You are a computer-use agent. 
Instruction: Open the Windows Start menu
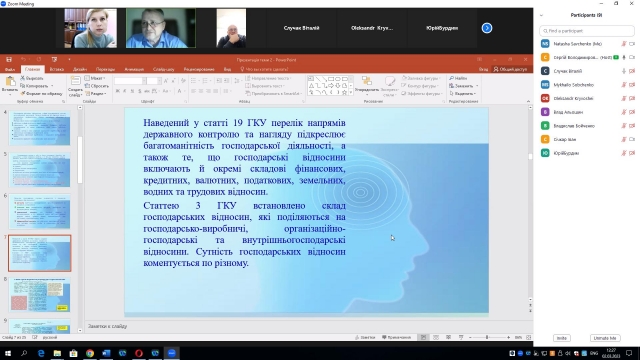[7, 353]
